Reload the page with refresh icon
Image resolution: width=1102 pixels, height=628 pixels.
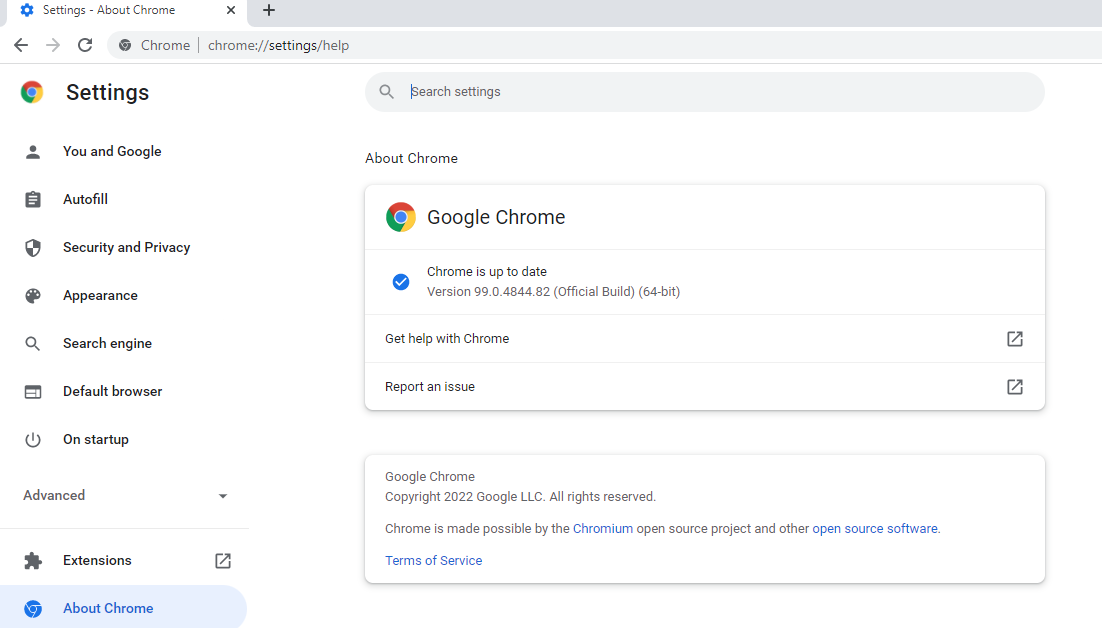coord(85,45)
